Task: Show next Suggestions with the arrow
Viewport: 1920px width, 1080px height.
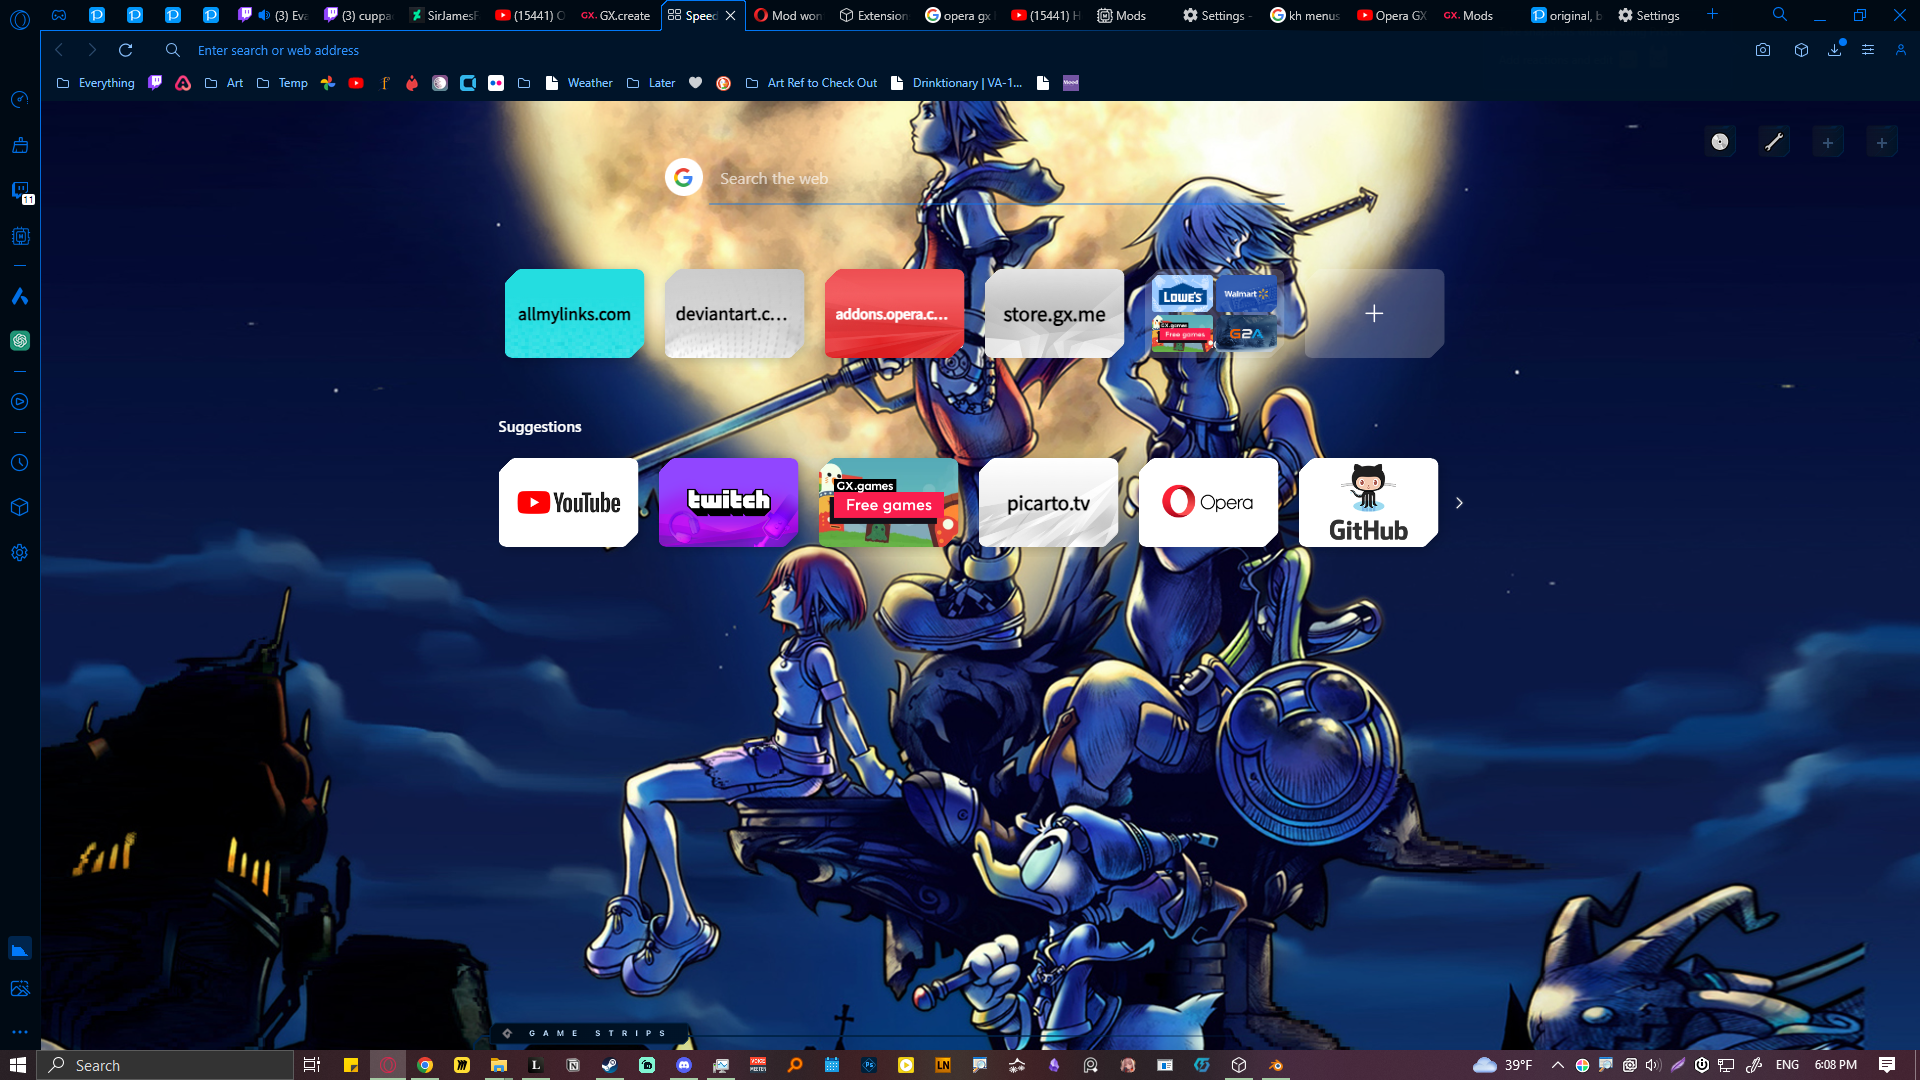Action: click(x=1459, y=503)
